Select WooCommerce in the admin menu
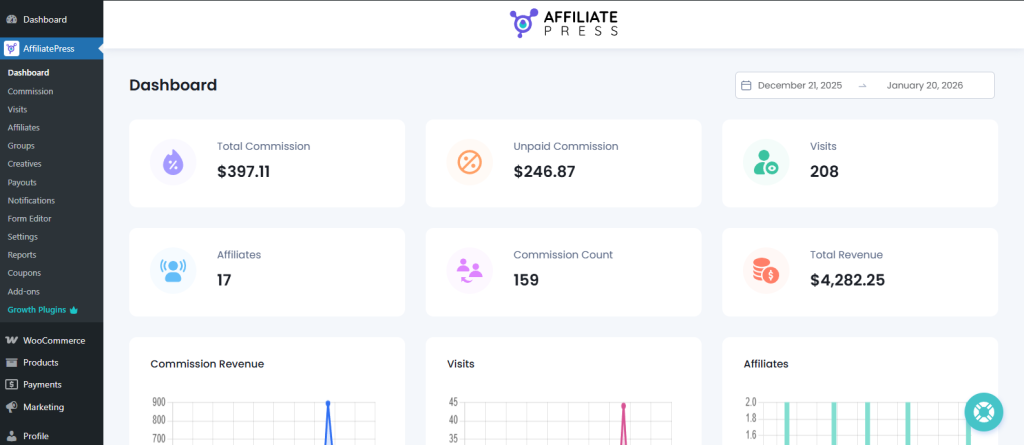This screenshot has width=1024, height=445. click(x=54, y=340)
